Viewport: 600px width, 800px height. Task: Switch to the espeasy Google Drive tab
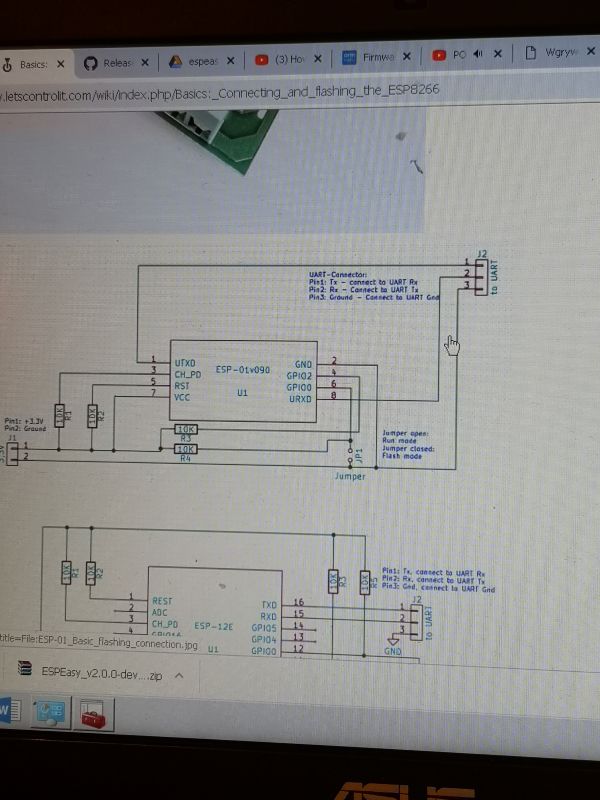pos(202,62)
